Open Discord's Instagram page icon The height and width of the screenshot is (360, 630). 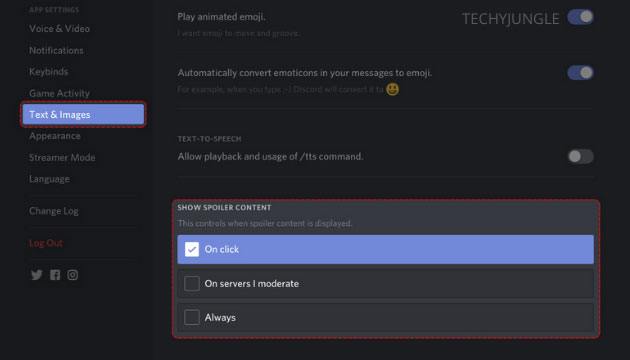[x=73, y=275]
